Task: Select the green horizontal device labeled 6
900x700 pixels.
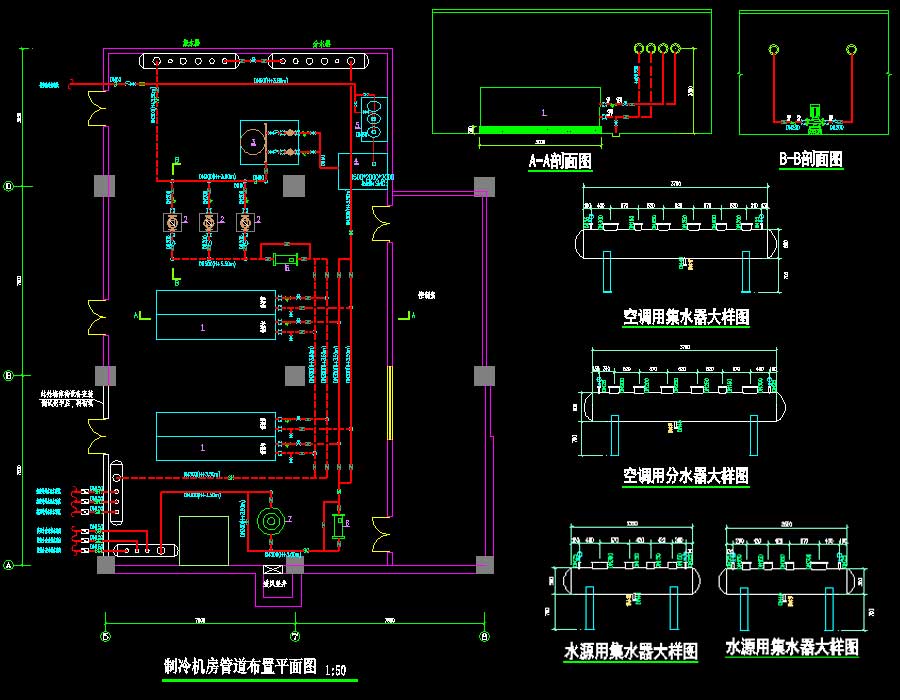Action: (x=285, y=259)
